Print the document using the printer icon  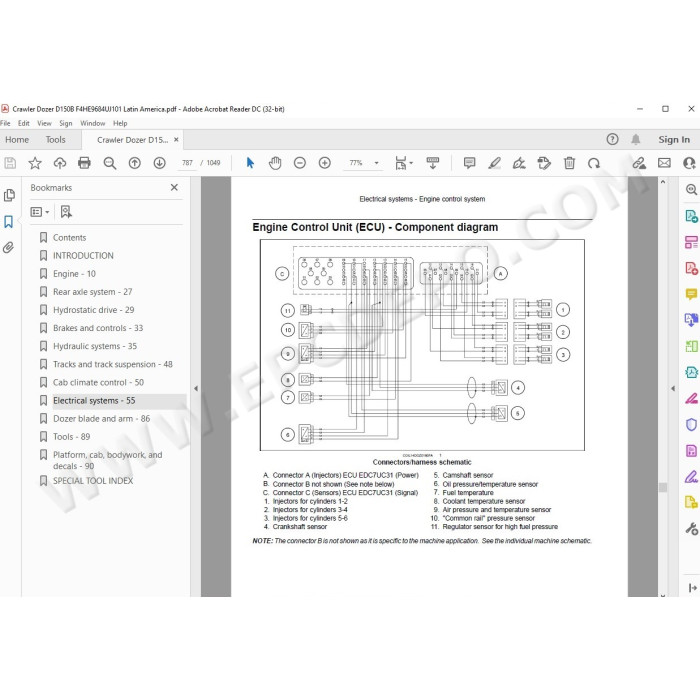[x=84, y=163]
